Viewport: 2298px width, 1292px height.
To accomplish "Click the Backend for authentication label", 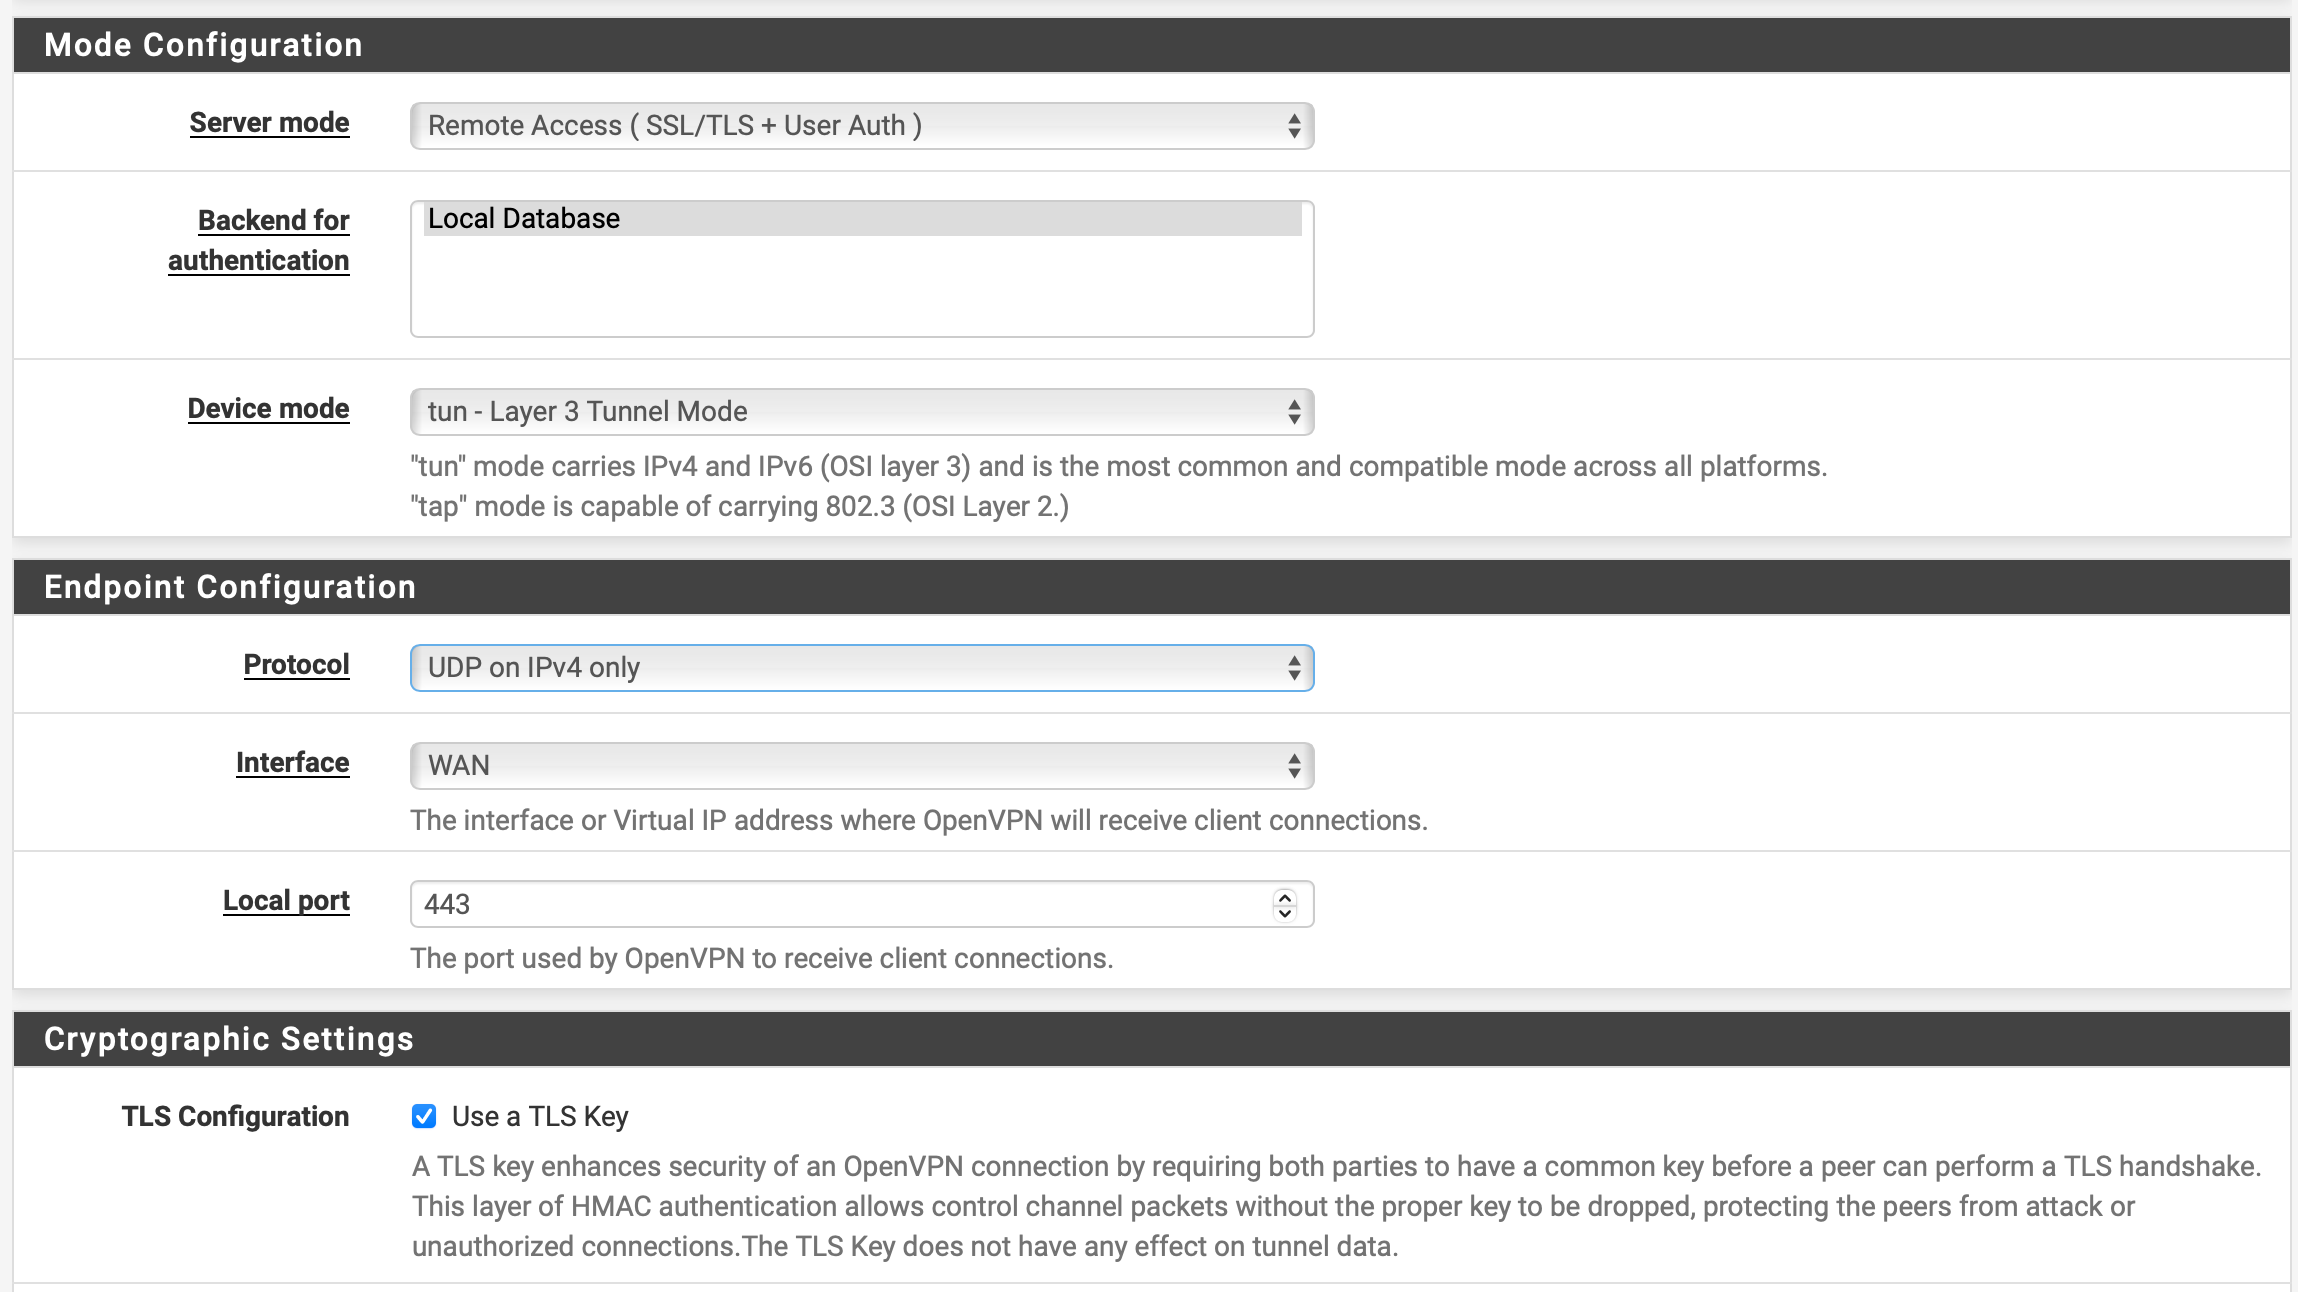I will 259,240.
